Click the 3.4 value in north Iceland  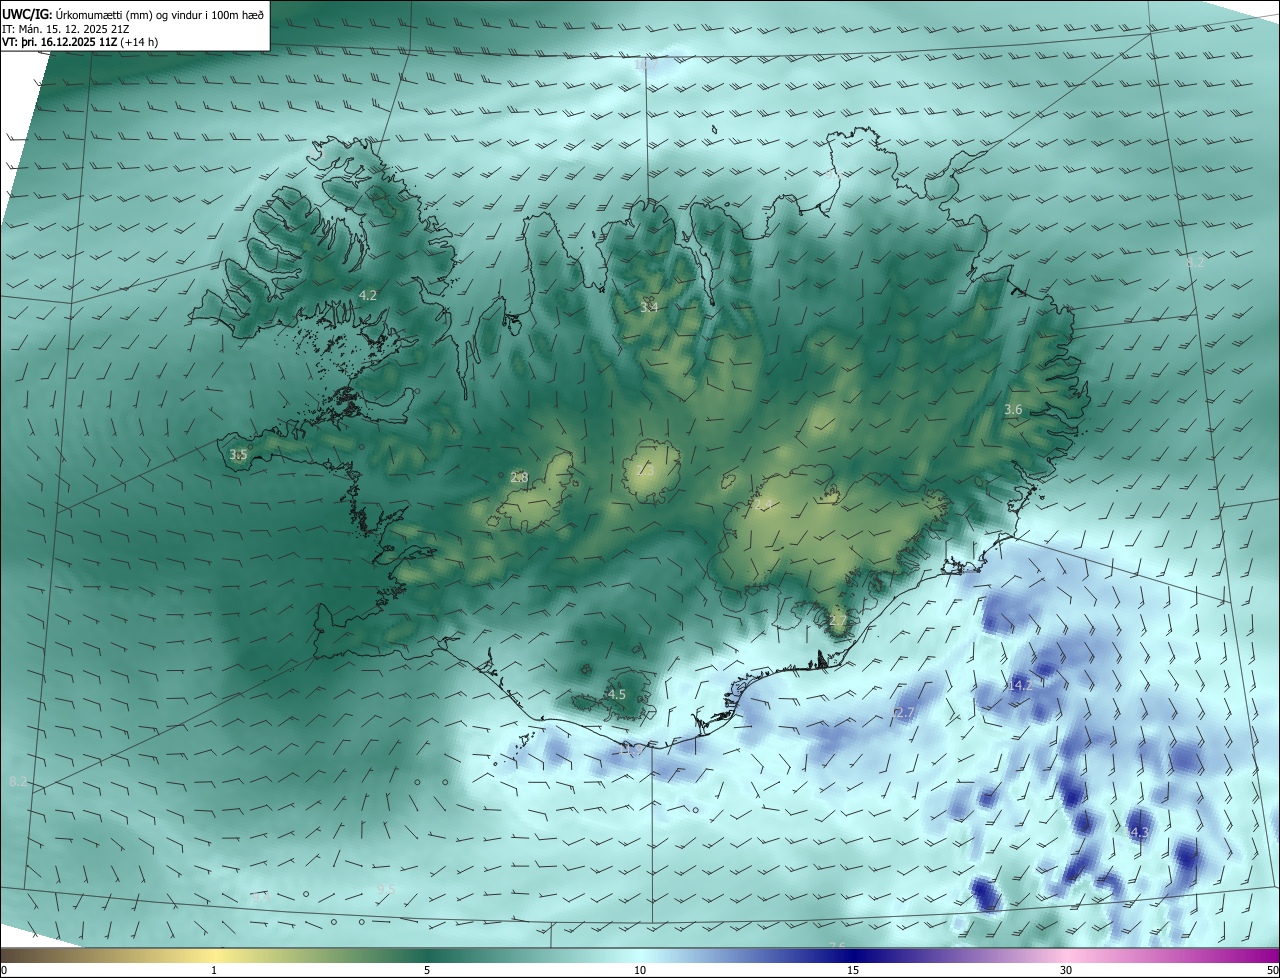click(649, 307)
